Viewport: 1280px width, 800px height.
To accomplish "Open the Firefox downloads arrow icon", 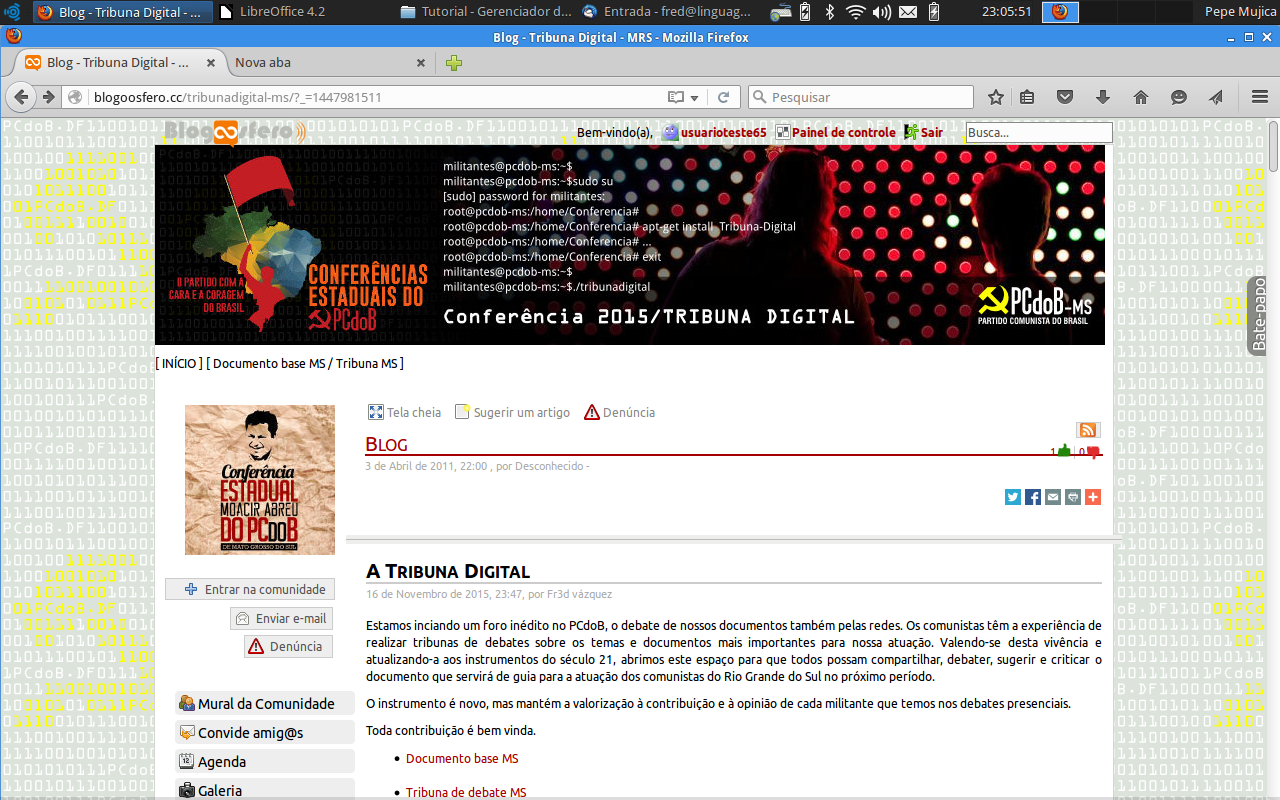I will [1103, 97].
